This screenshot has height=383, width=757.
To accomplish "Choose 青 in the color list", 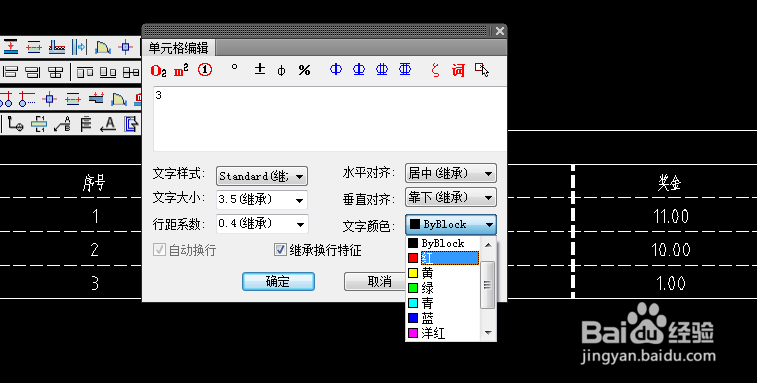I will click(443, 303).
